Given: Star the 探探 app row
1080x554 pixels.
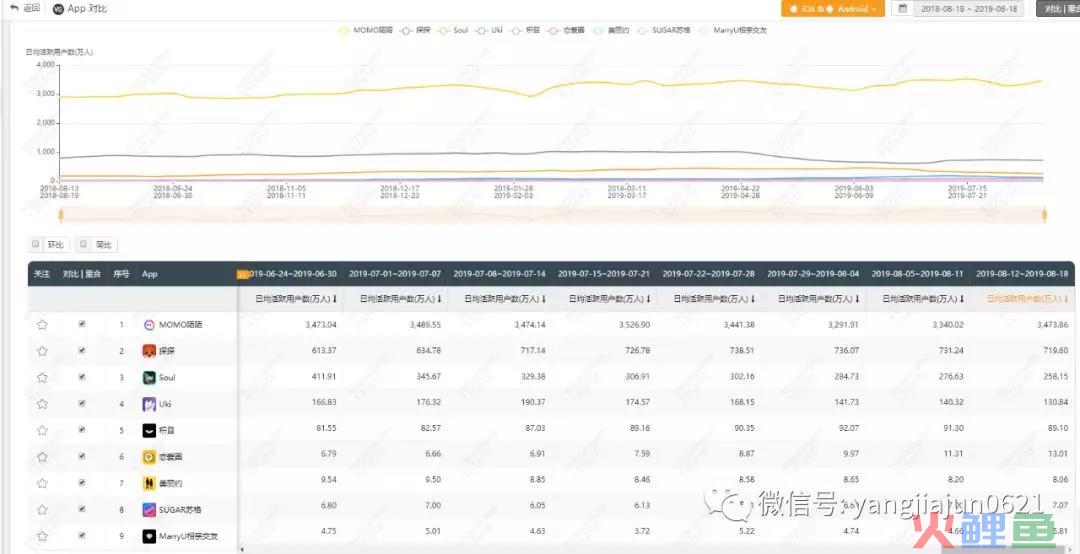Looking at the screenshot, I should (x=42, y=351).
